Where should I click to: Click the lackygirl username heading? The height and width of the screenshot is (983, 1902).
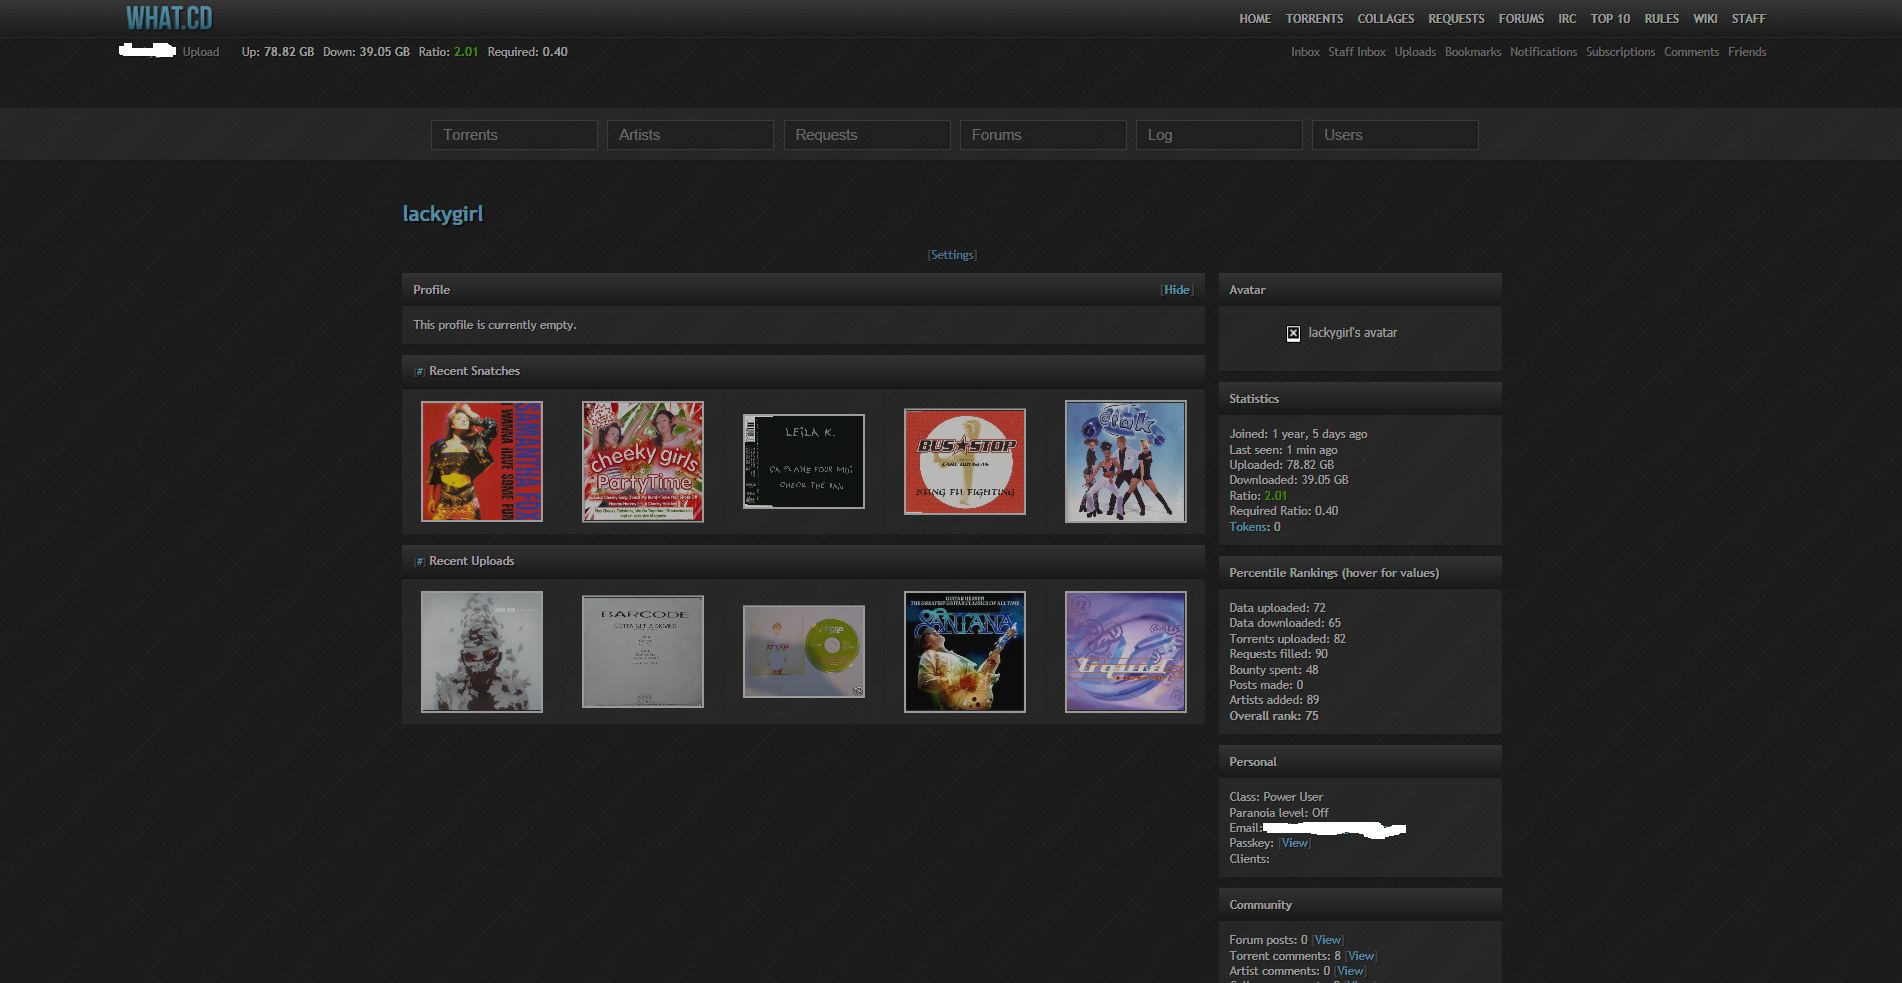click(x=443, y=214)
